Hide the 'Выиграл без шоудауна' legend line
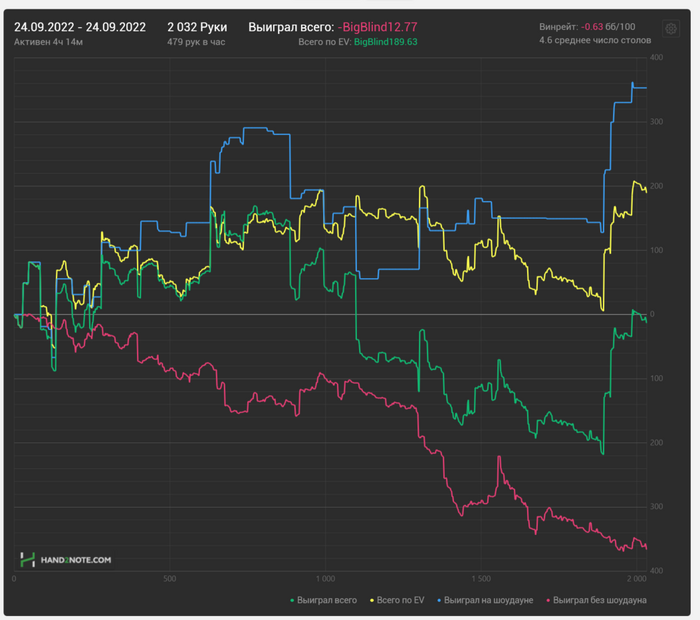The image size is (700, 620). coord(600,600)
